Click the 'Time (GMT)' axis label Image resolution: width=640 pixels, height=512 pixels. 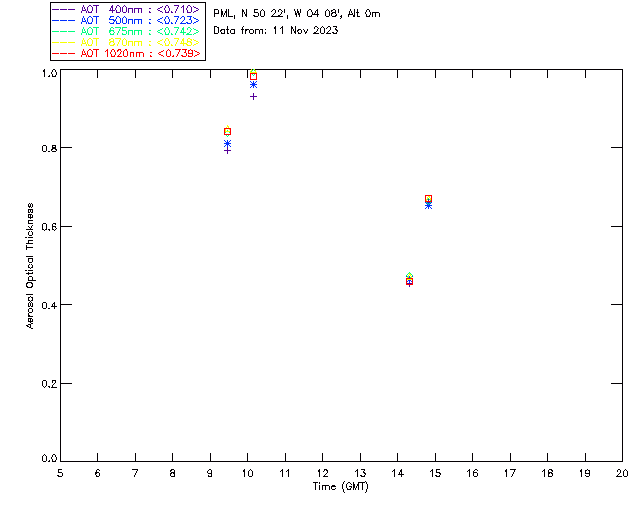[x=340, y=487]
